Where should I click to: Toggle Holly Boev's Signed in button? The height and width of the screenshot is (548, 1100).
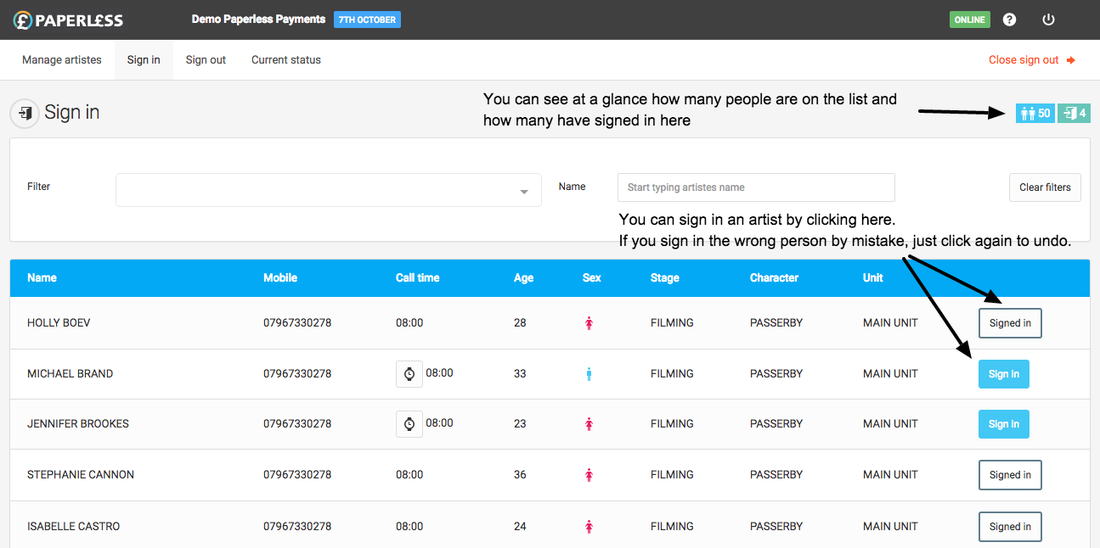(1010, 323)
